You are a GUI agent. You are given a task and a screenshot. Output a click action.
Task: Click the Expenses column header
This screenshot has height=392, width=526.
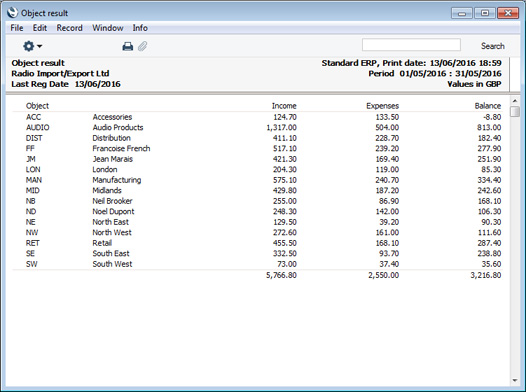382,106
